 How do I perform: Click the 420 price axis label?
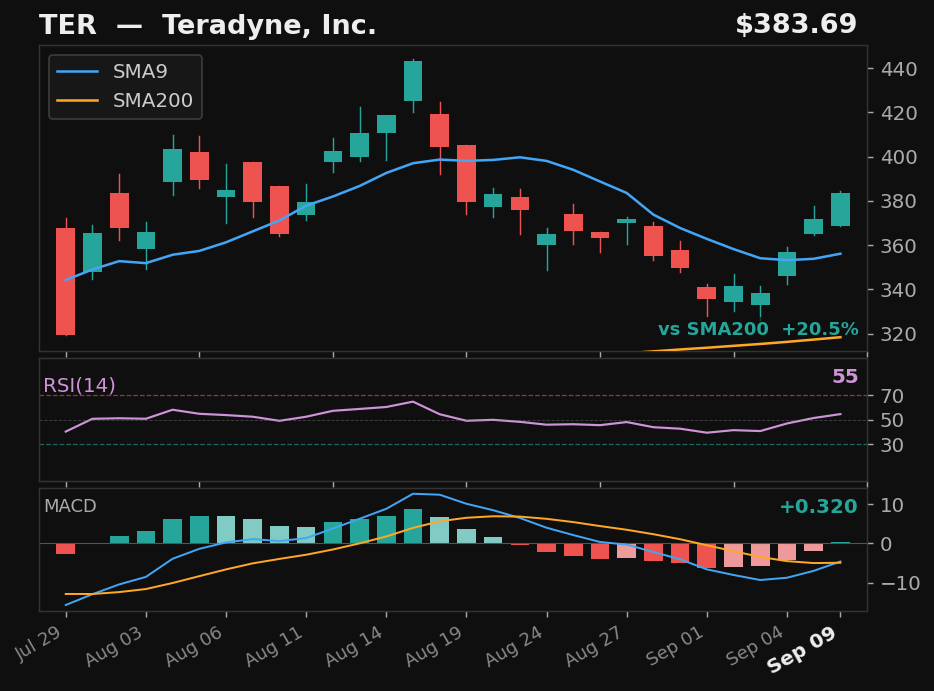click(x=899, y=113)
